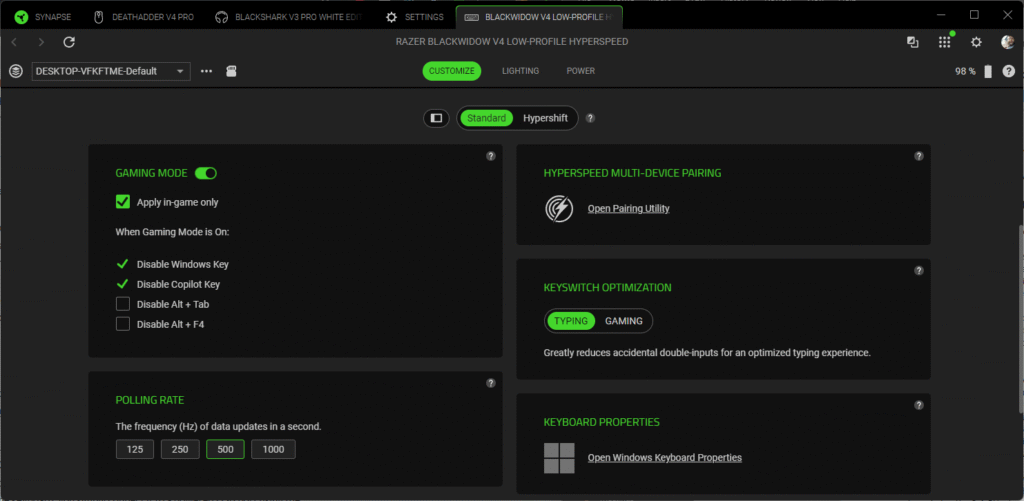Click help icon in Hyperspeed Pairing panel
The image size is (1024, 501).
(919, 156)
